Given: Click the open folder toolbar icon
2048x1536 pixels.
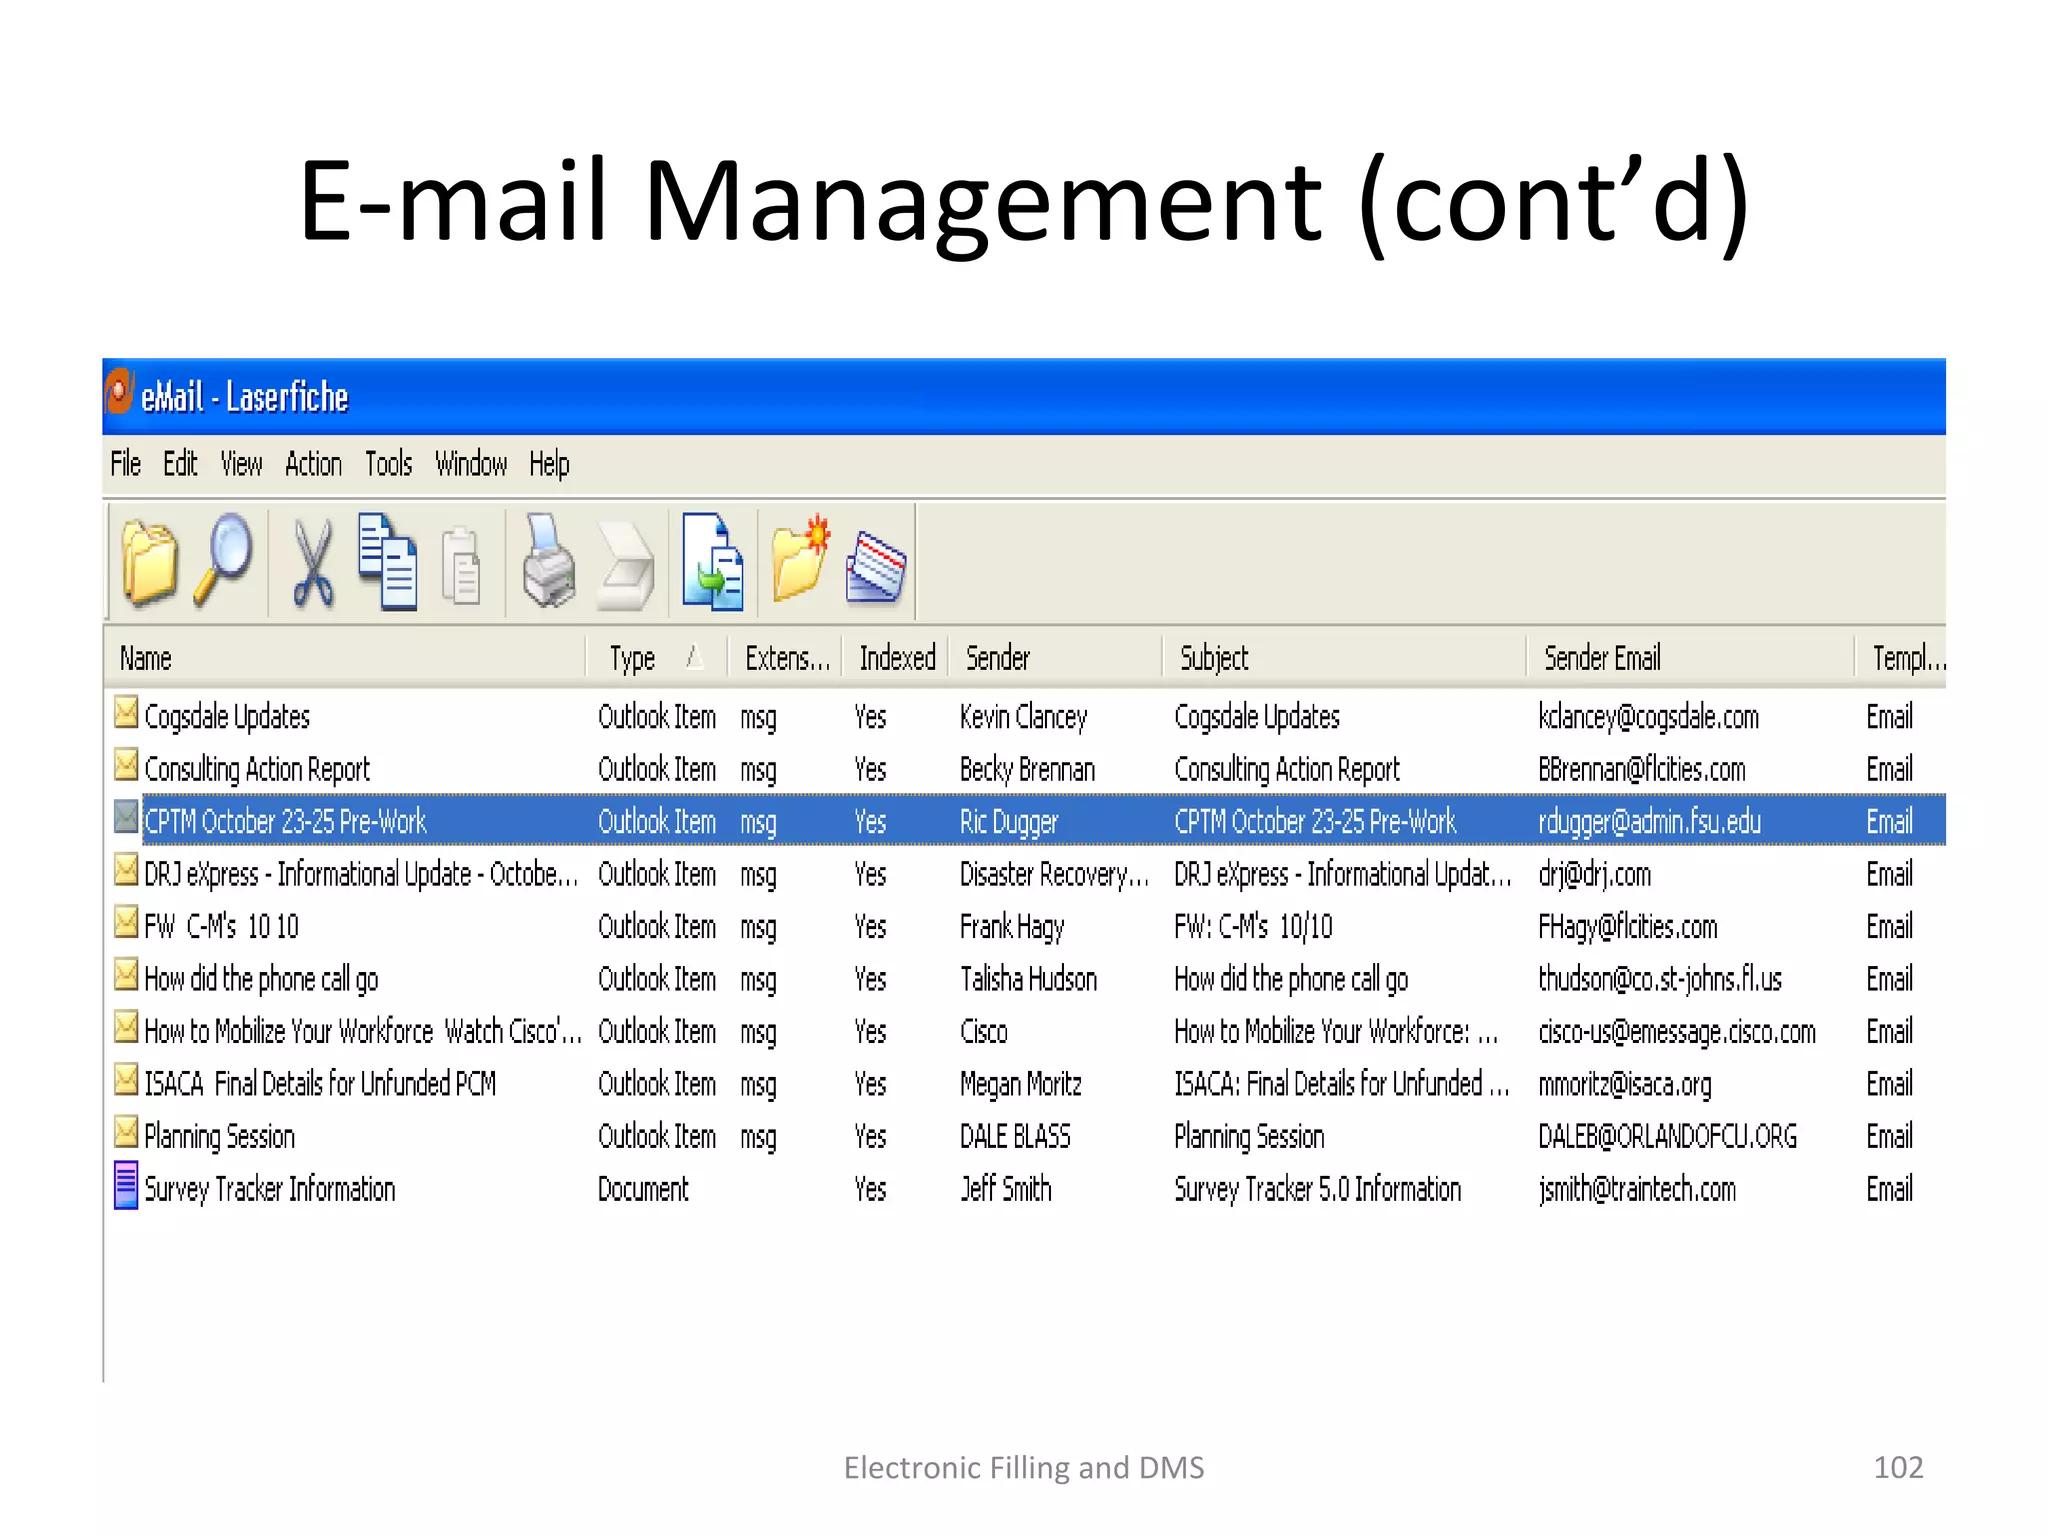Looking at the screenshot, I should click(149, 563).
